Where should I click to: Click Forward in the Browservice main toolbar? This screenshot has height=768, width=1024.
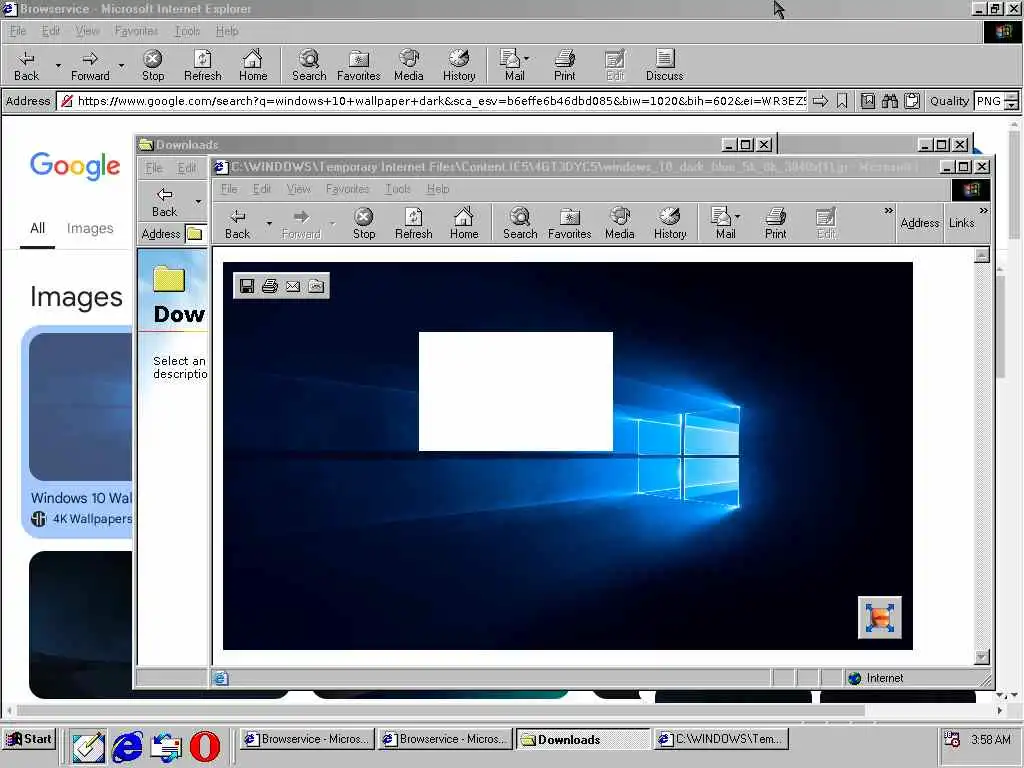tap(90, 66)
